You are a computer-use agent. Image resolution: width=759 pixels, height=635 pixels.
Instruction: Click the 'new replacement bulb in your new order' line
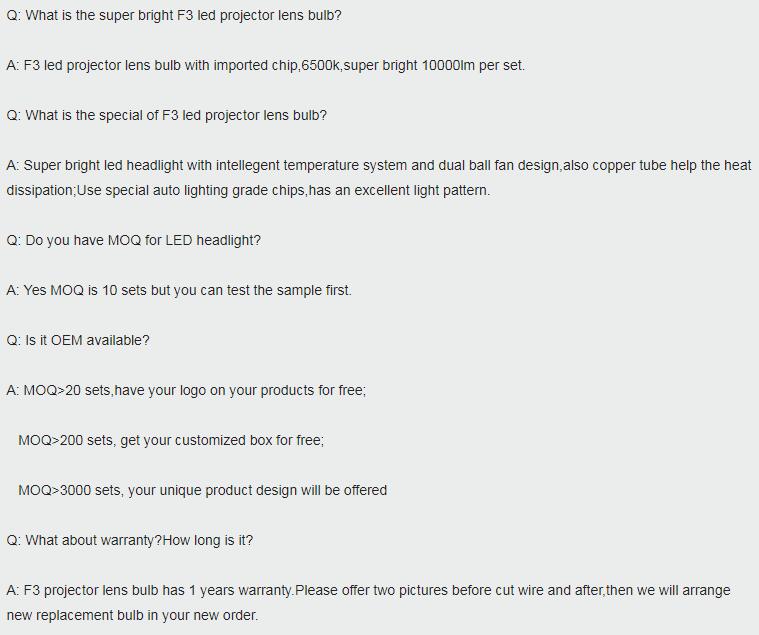point(132,616)
